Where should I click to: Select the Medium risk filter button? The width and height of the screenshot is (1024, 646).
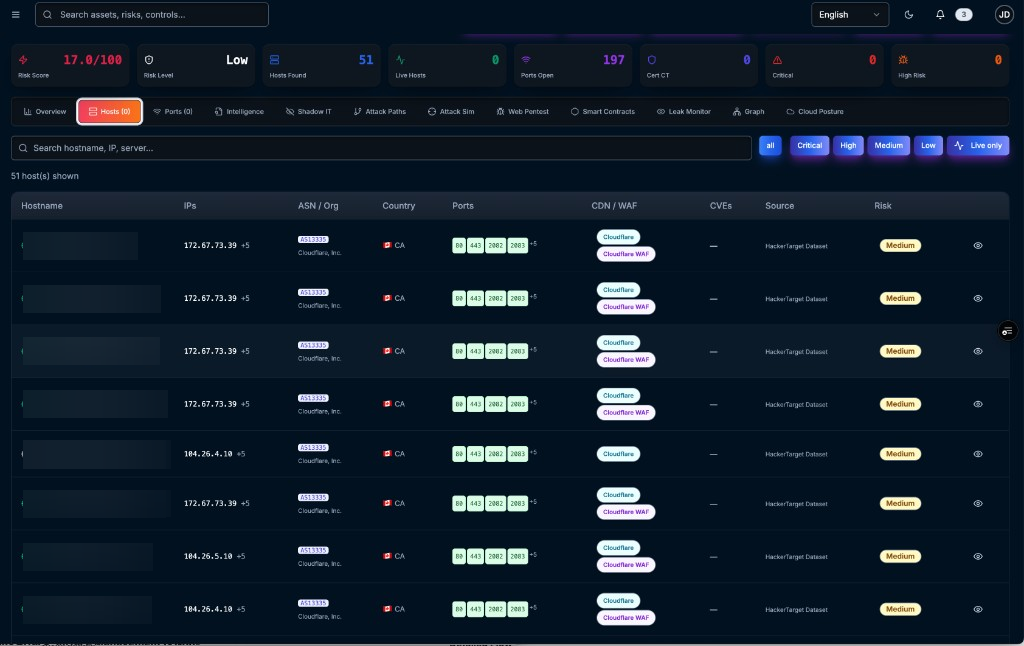click(x=888, y=146)
